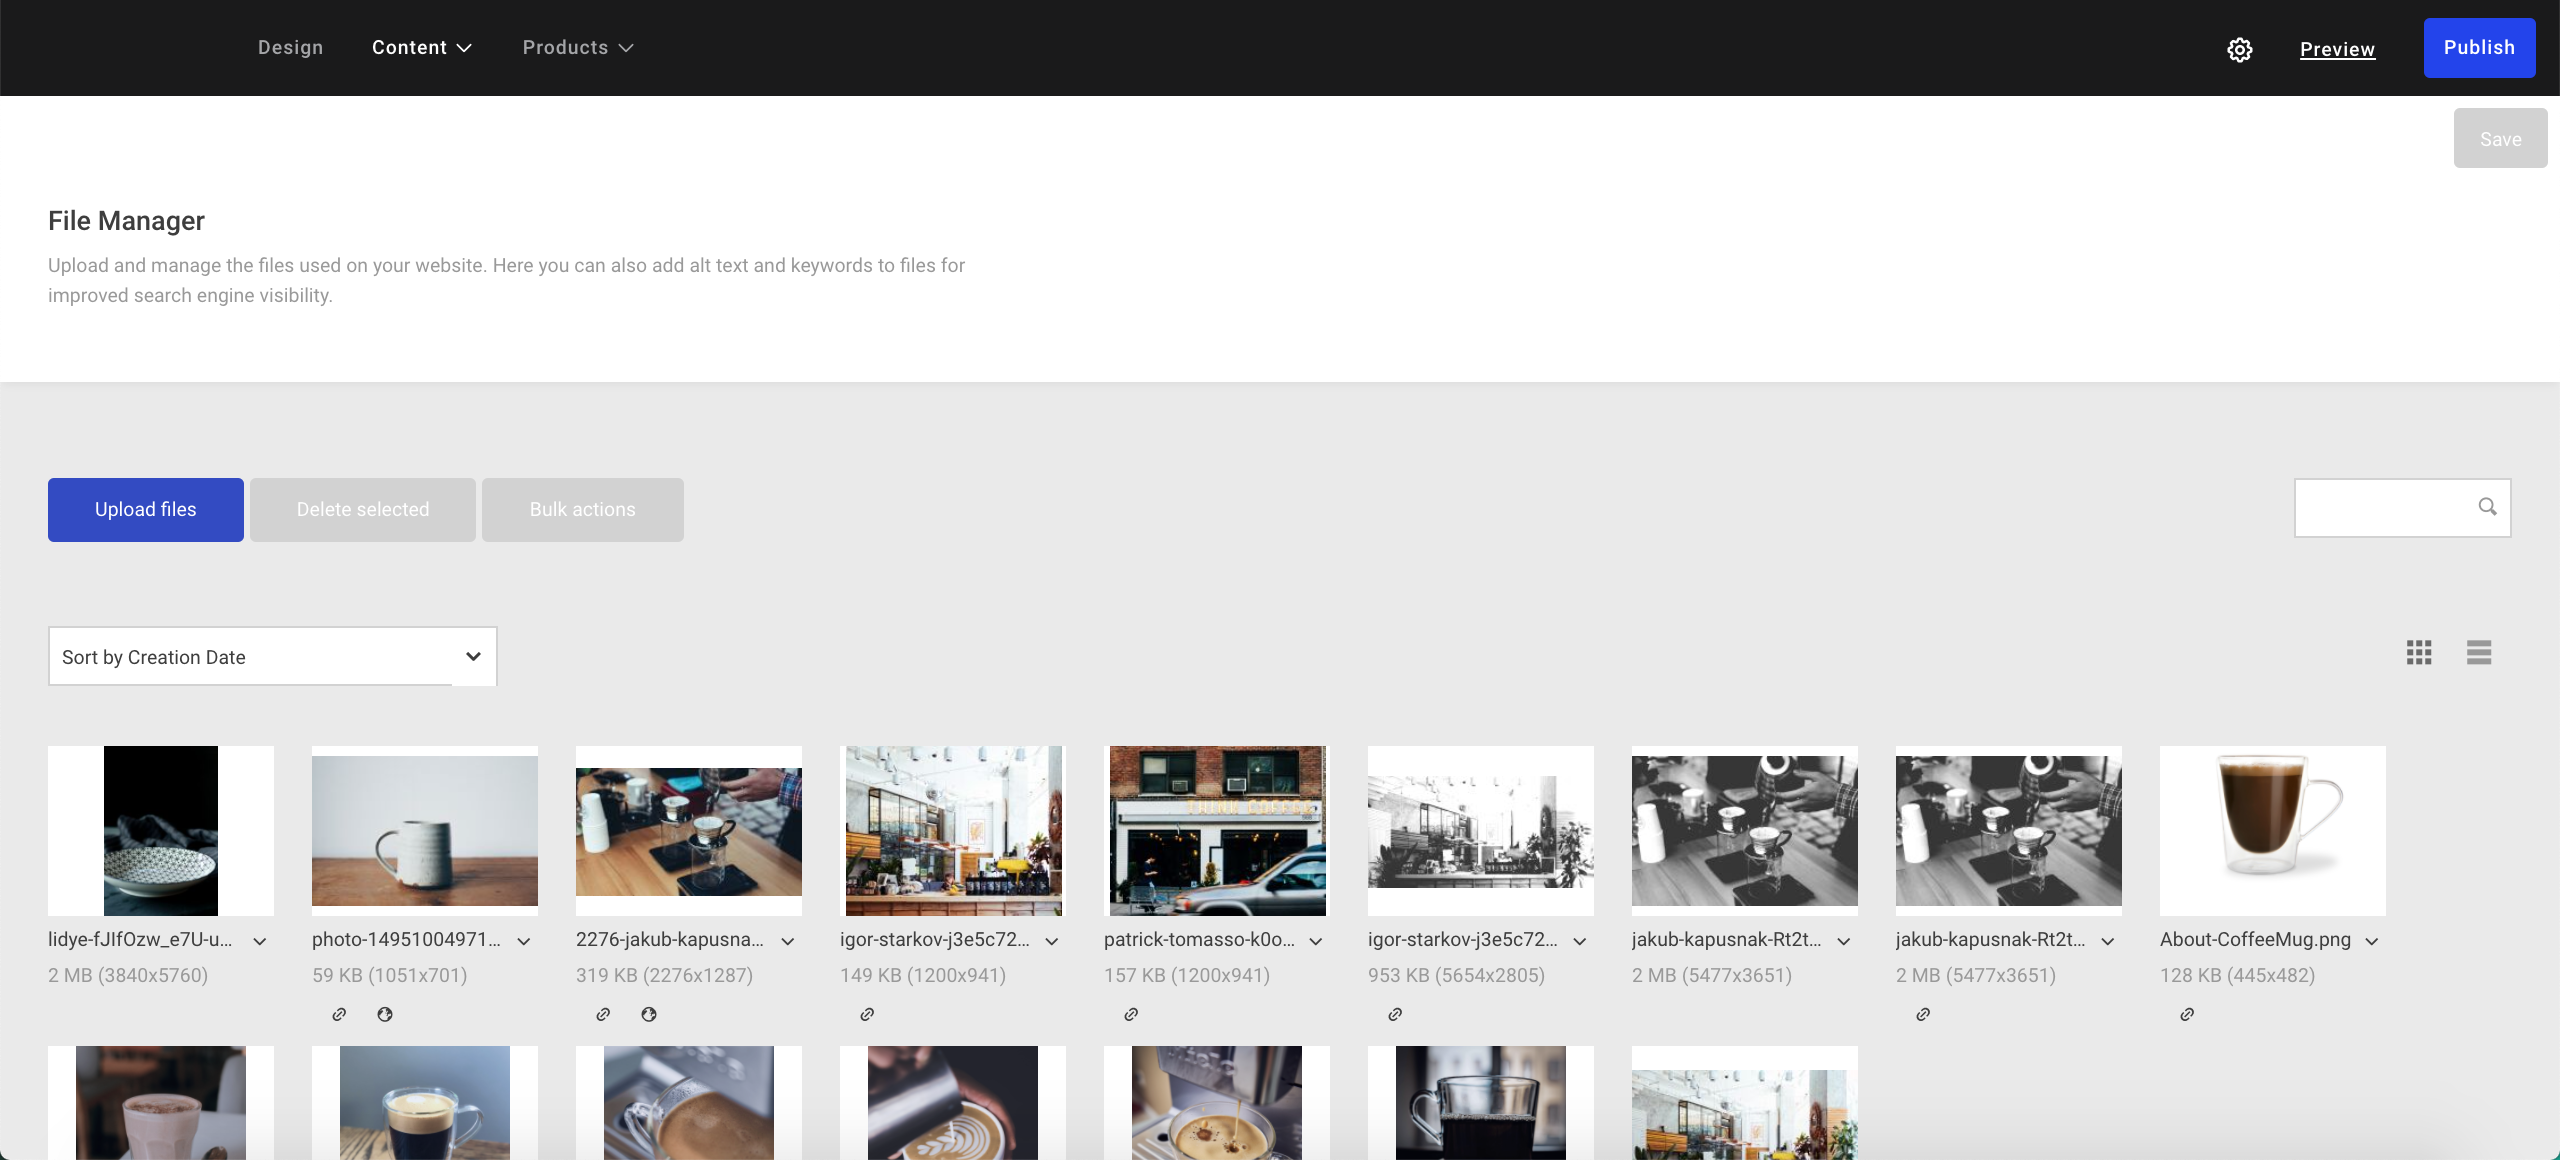2560x1160 pixels.
Task: Expand chevron for 149 KB igor-starkov file
Action: pyautogui.click(x=1052, y=941)
